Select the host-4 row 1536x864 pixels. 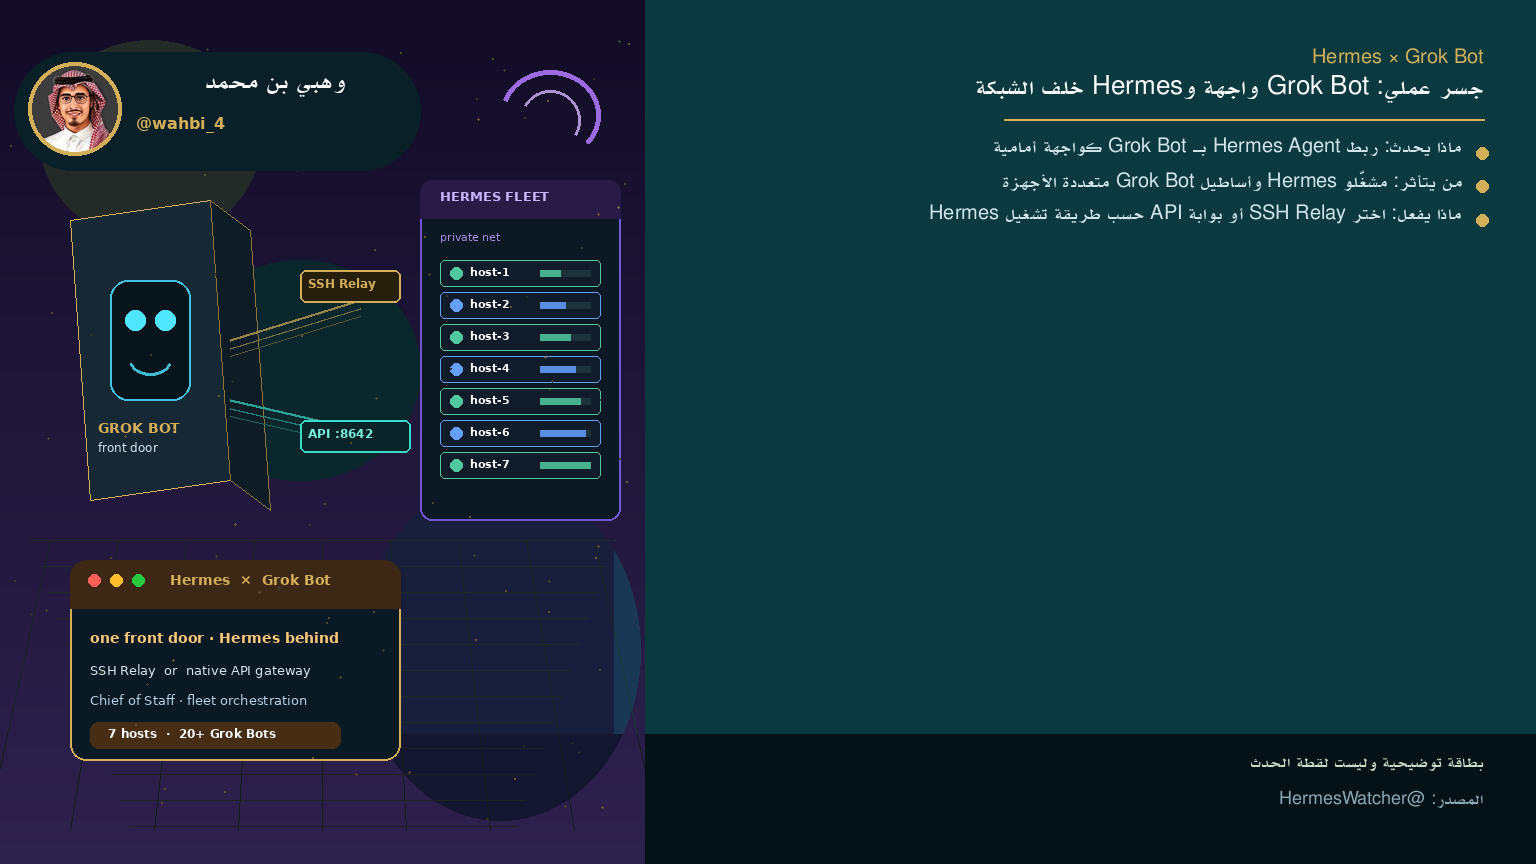click(x=520, y=369)
